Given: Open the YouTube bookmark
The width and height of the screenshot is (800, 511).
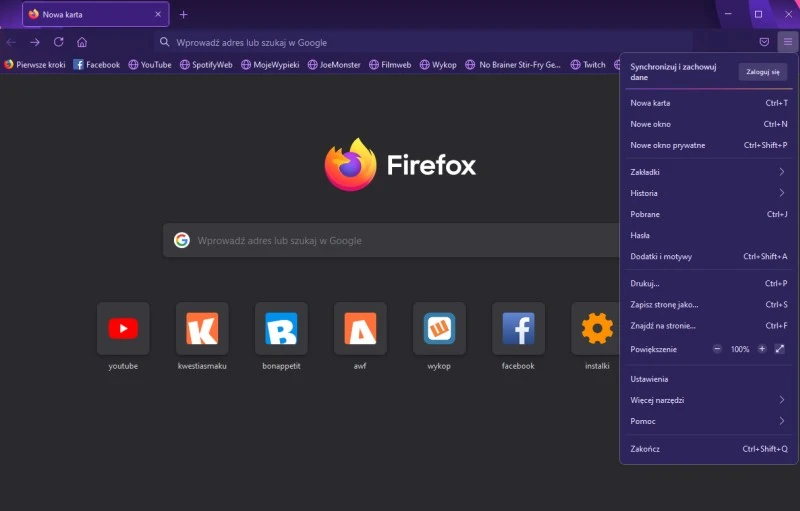Looking at the screenshot, I should [x=150, y=65].
